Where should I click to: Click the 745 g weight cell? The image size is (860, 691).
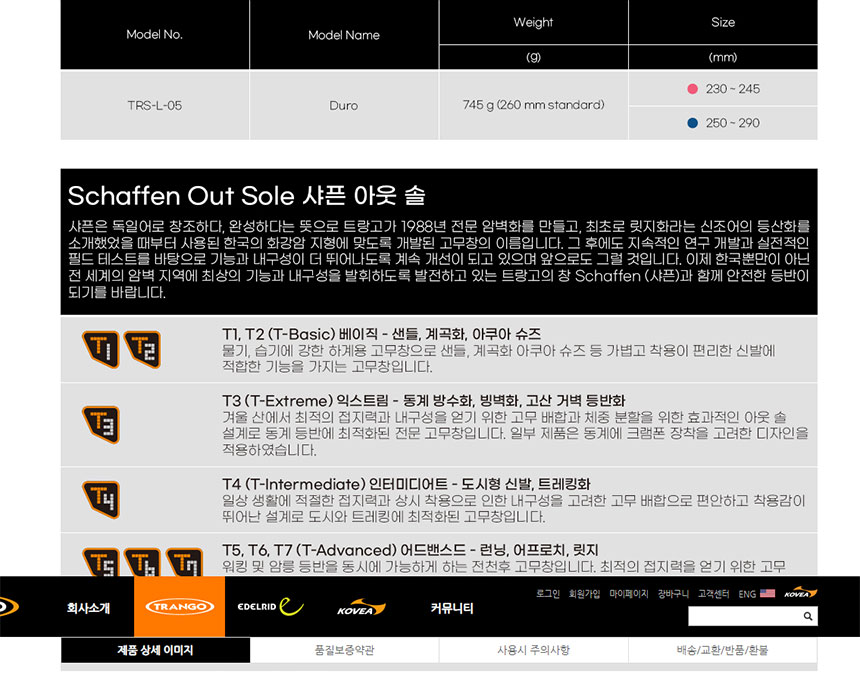[534, 105]
